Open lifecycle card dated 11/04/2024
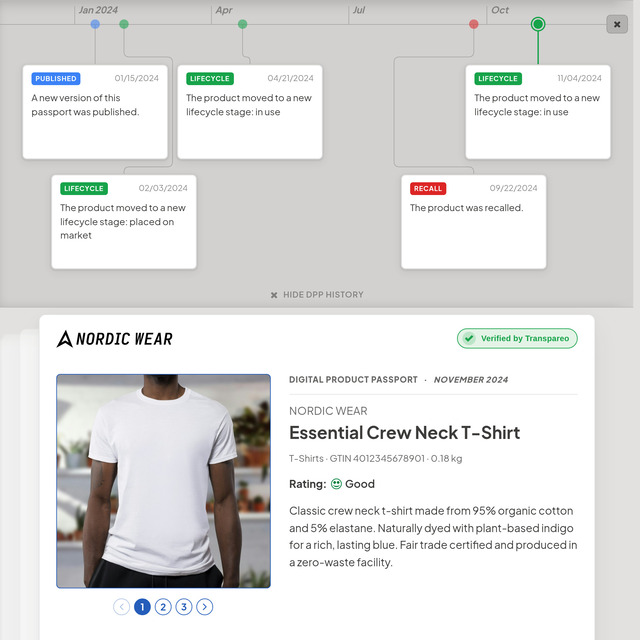Screen dimensions: 640x640 tap(538, 112)
